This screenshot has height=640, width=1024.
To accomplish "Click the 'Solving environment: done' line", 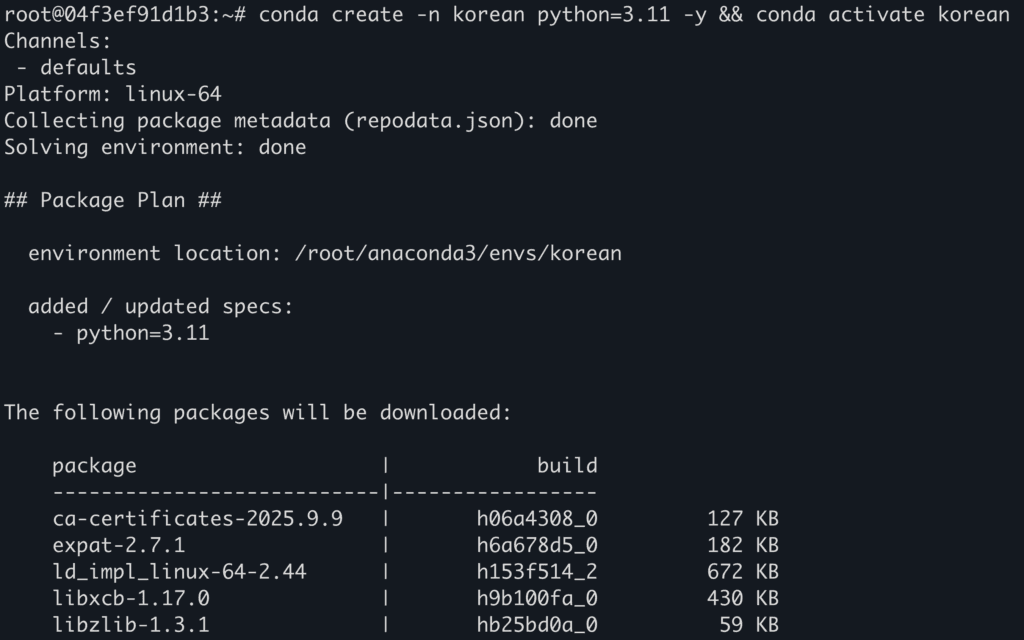I will tap(155, 148).
